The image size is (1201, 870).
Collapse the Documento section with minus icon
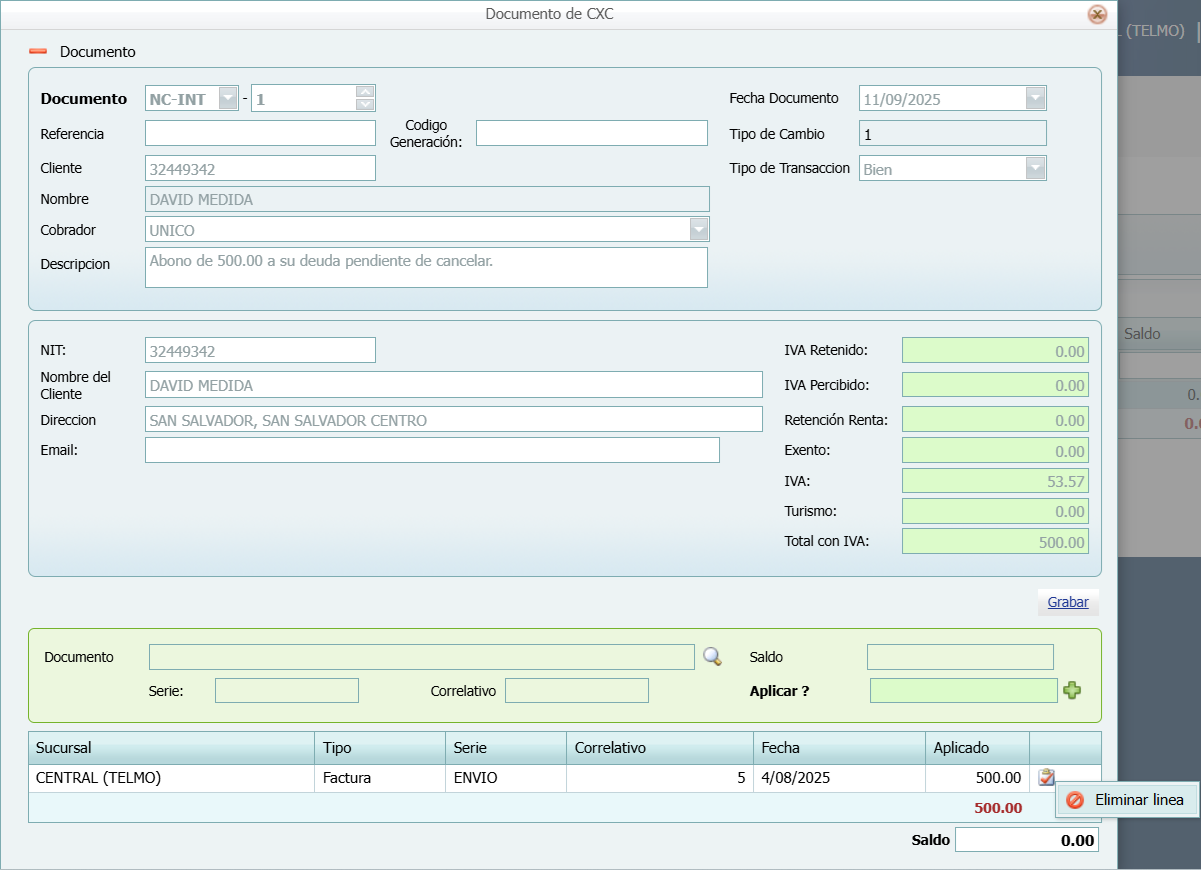(x=38, y=51)
